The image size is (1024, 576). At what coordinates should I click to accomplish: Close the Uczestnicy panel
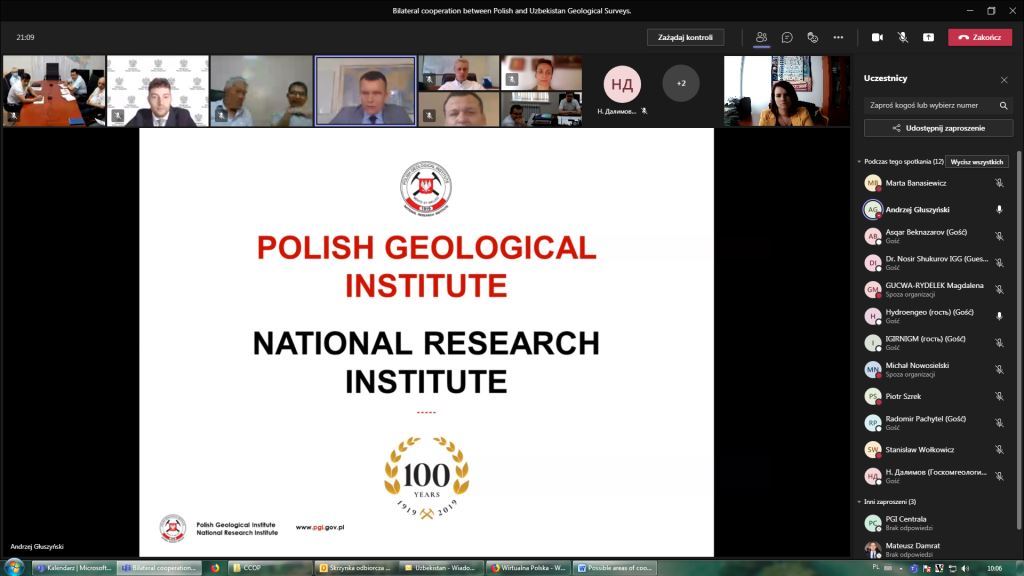tap(1004, 80)
